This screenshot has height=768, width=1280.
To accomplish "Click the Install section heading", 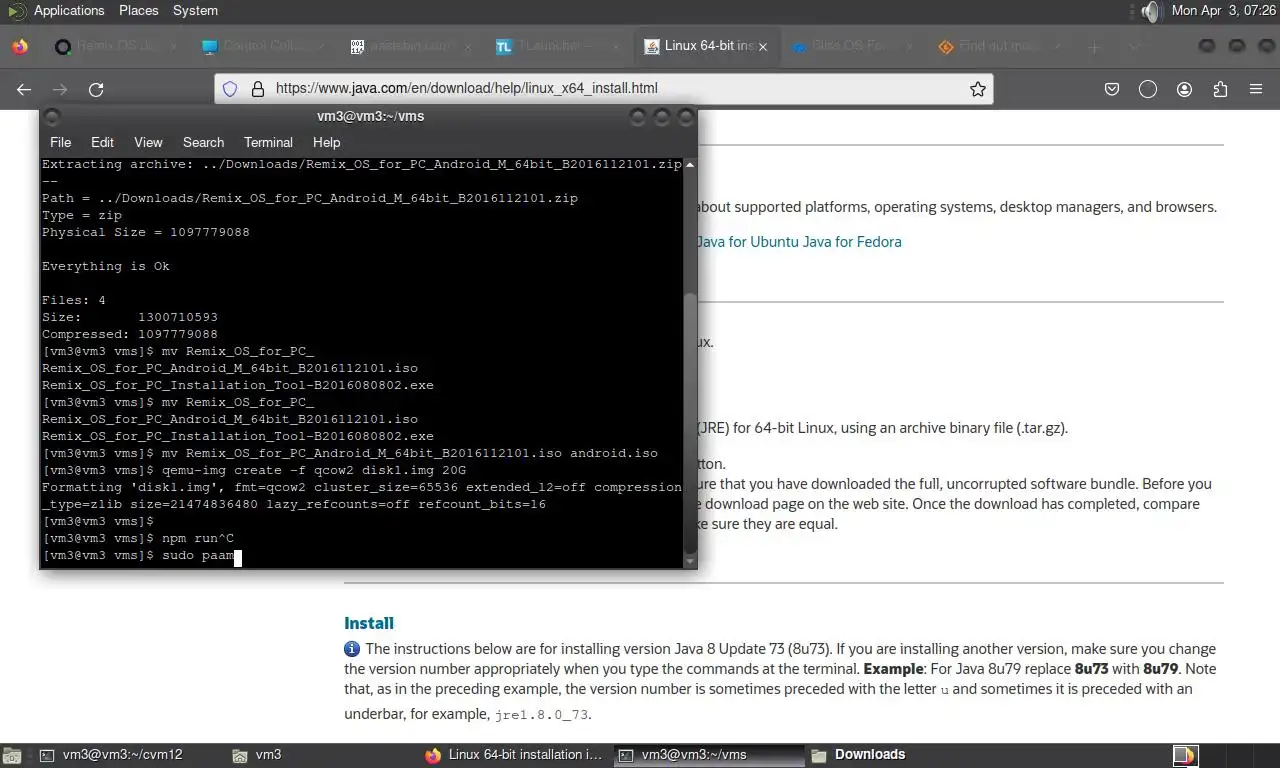I will point(369,623).
